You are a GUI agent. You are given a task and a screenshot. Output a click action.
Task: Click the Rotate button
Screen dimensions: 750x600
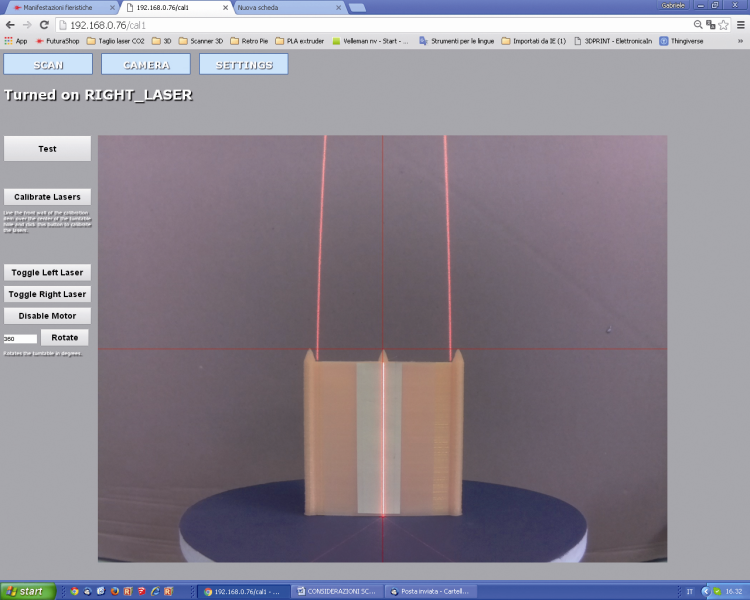click(65, 337)
